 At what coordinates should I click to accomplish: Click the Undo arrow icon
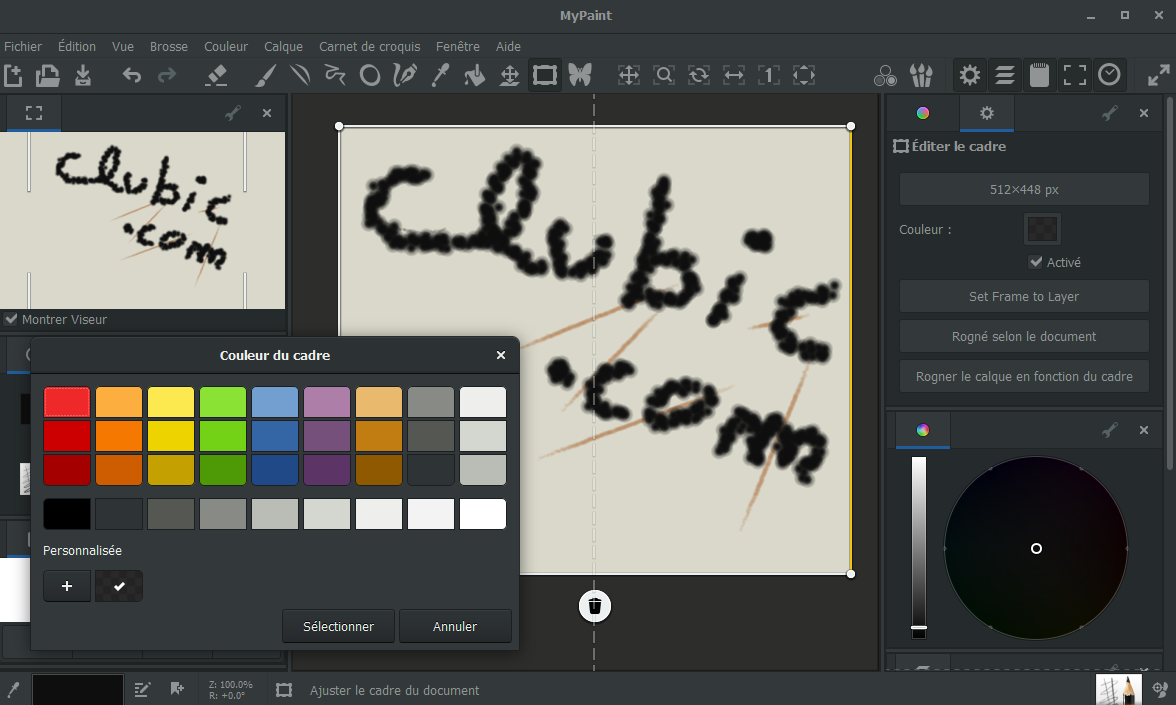click(x=131, y=75)
